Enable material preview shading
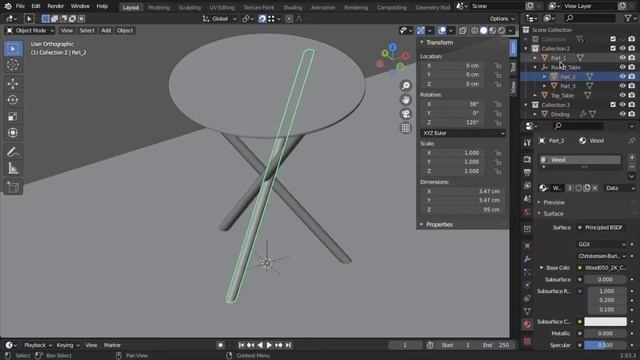The height and width of the screenshot is (360, 640). tap(493, 31)
